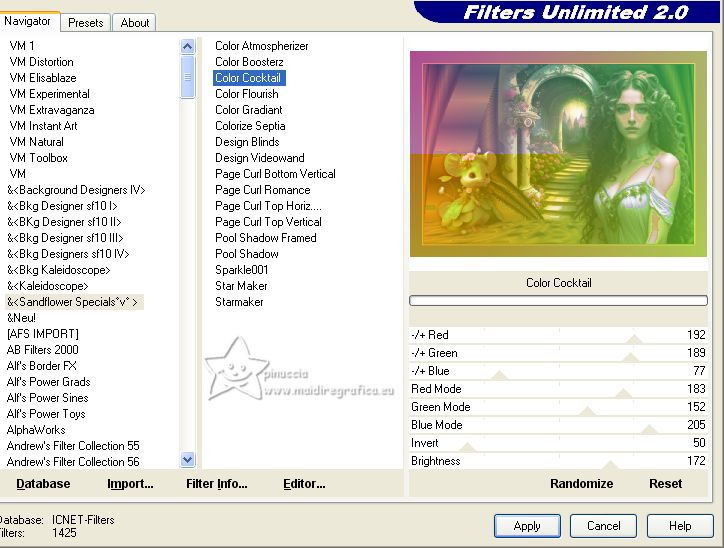This screenshot has width=724, height=548.
Task: Cancel the filter dialog
Action: pyautogui.click(x=603, y=526)
